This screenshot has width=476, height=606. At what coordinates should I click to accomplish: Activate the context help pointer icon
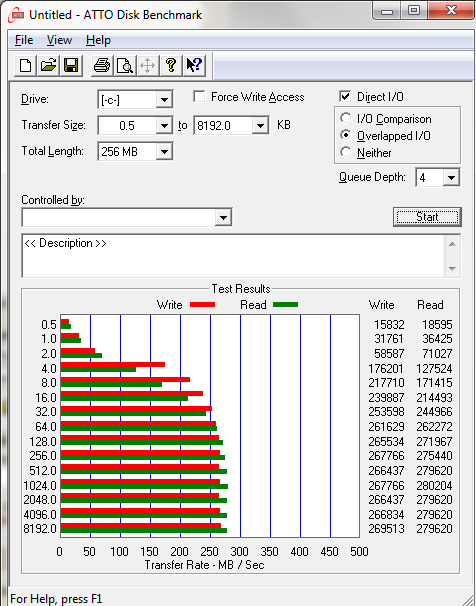coord(194,65)
